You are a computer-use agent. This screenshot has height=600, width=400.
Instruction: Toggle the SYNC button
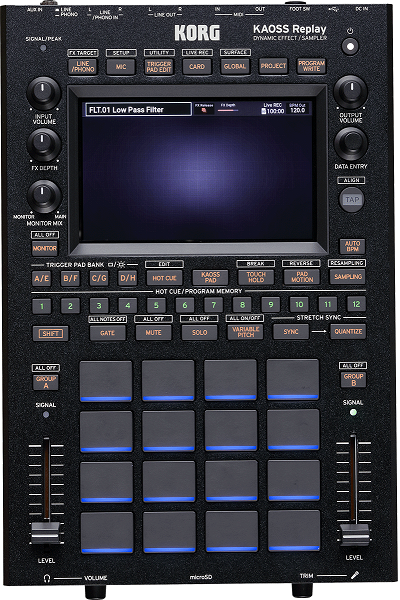[291, 332]
